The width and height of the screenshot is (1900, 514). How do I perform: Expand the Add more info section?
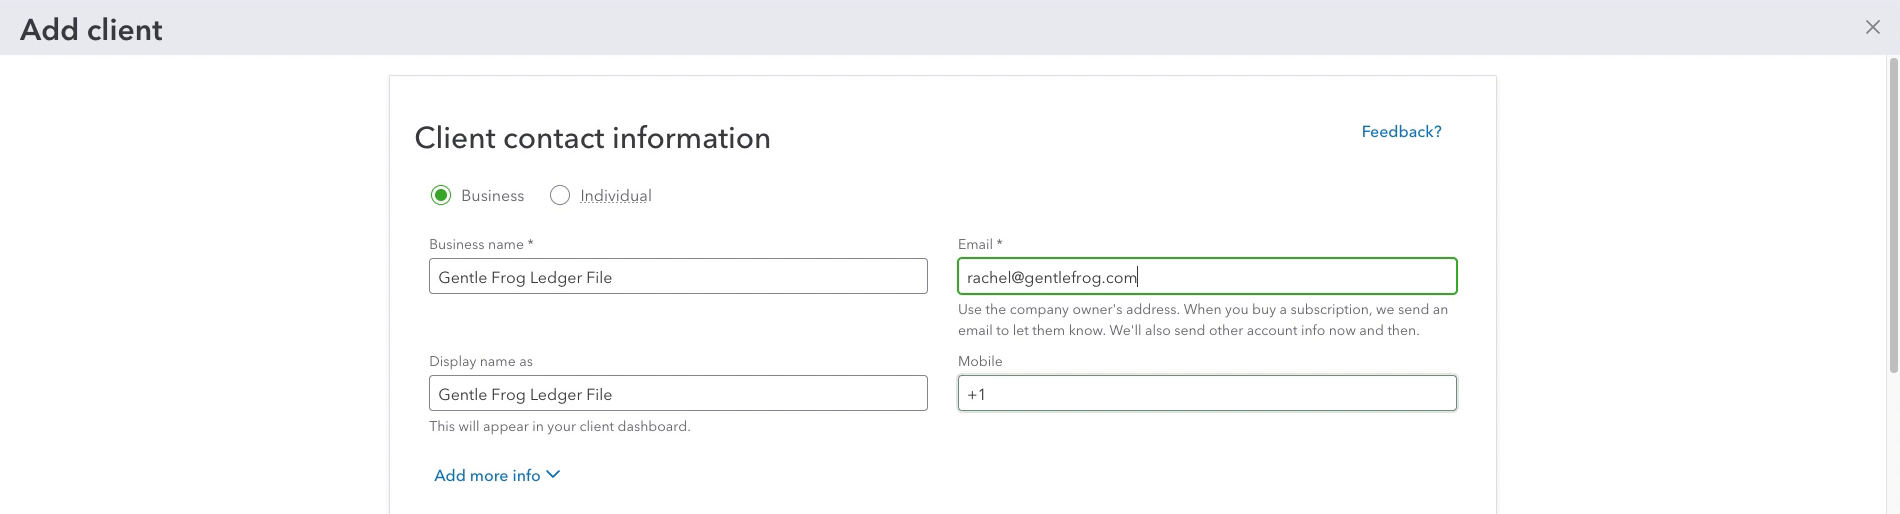click(x=497, y=476)
